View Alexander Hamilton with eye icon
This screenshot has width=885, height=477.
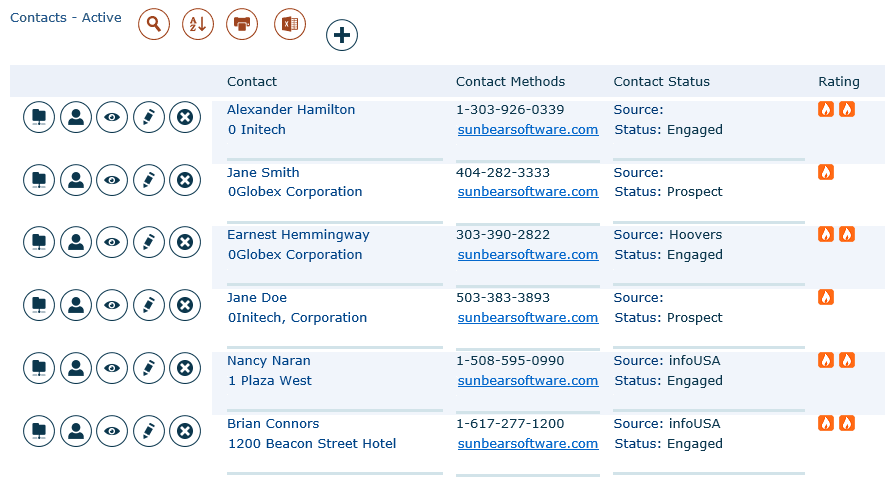pos(112,117)
